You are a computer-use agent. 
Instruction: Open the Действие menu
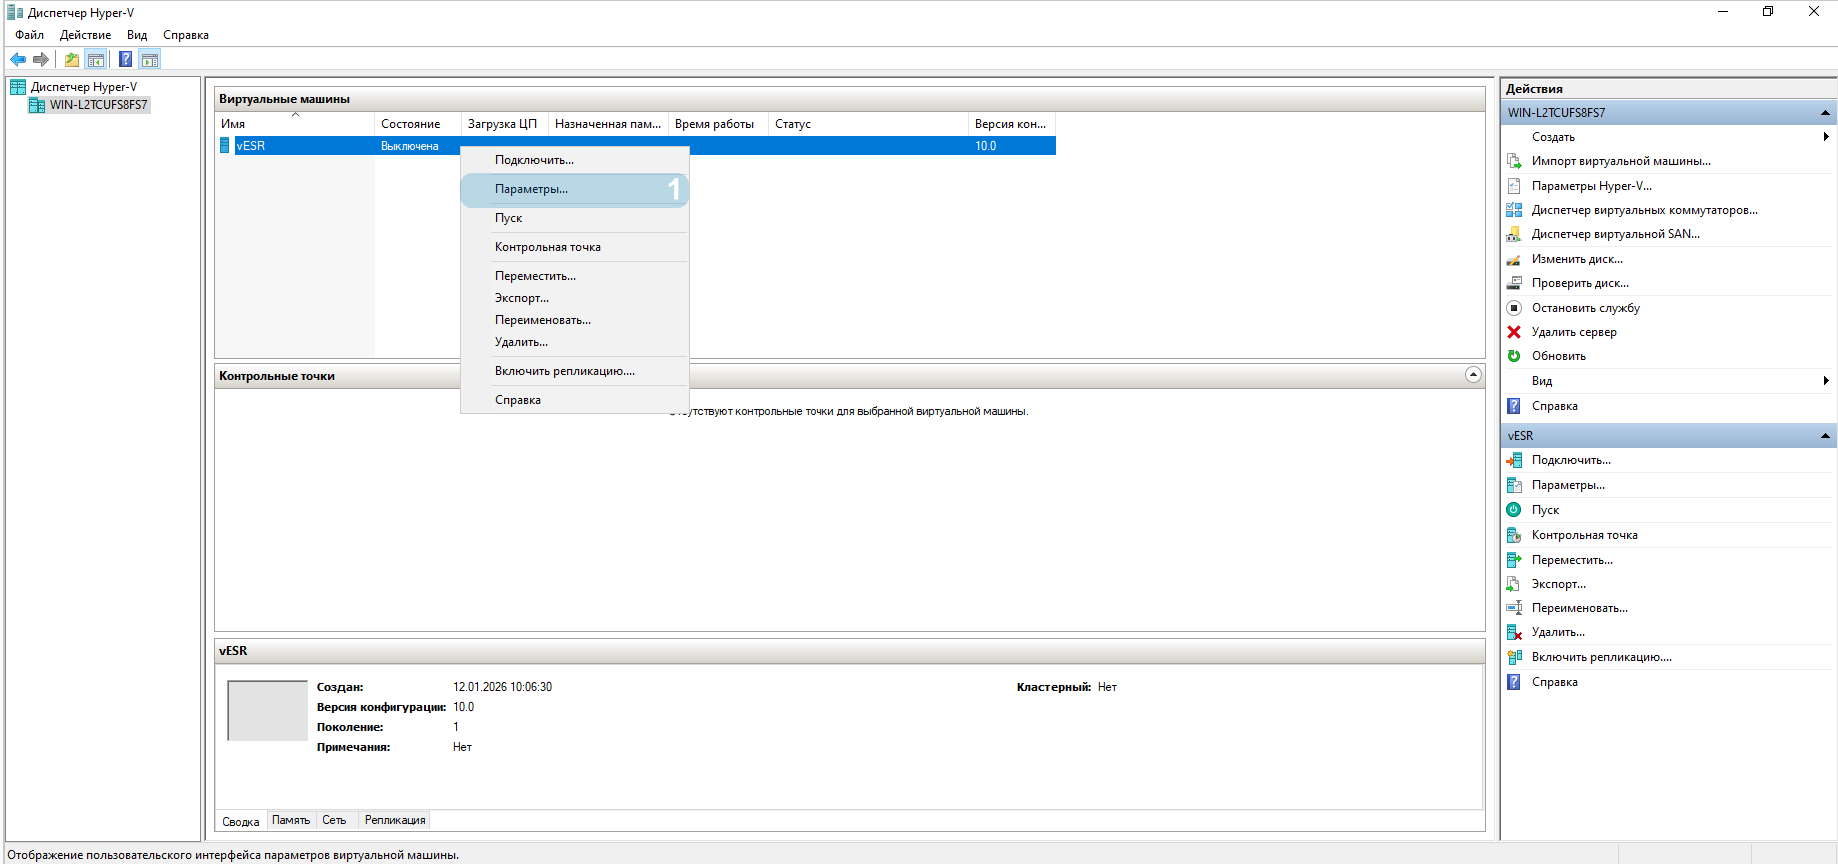[x=85, y=35]
